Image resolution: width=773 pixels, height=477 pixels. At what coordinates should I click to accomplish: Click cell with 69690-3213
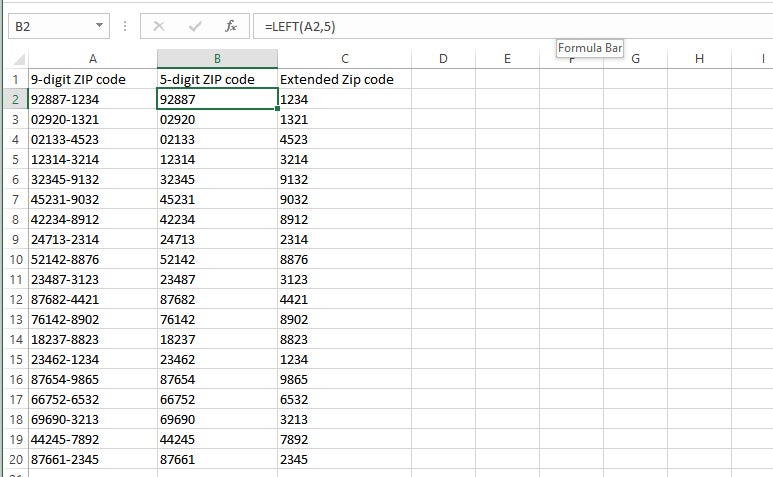point(93,420)
